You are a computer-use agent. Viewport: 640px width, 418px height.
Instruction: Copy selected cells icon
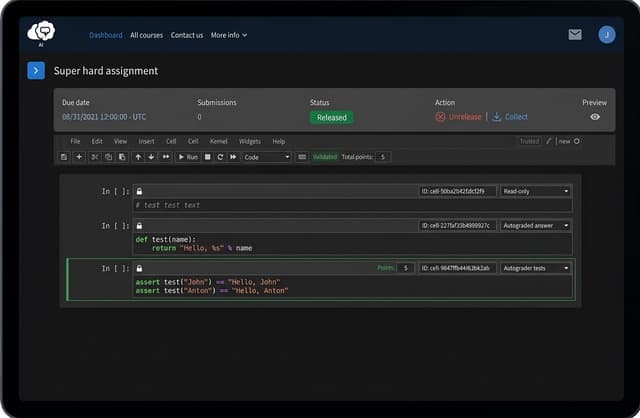pyautogui.click(x=108, y=157)
